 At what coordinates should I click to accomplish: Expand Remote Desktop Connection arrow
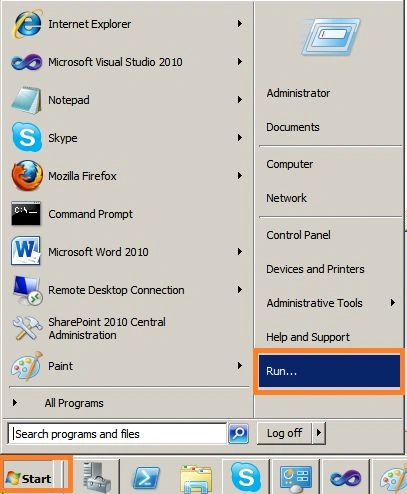click(240, 289)
